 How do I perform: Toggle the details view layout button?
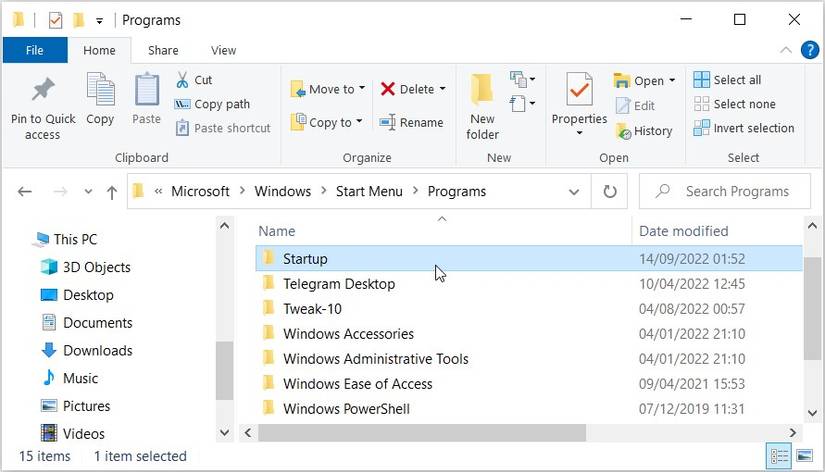click(780, 456)
